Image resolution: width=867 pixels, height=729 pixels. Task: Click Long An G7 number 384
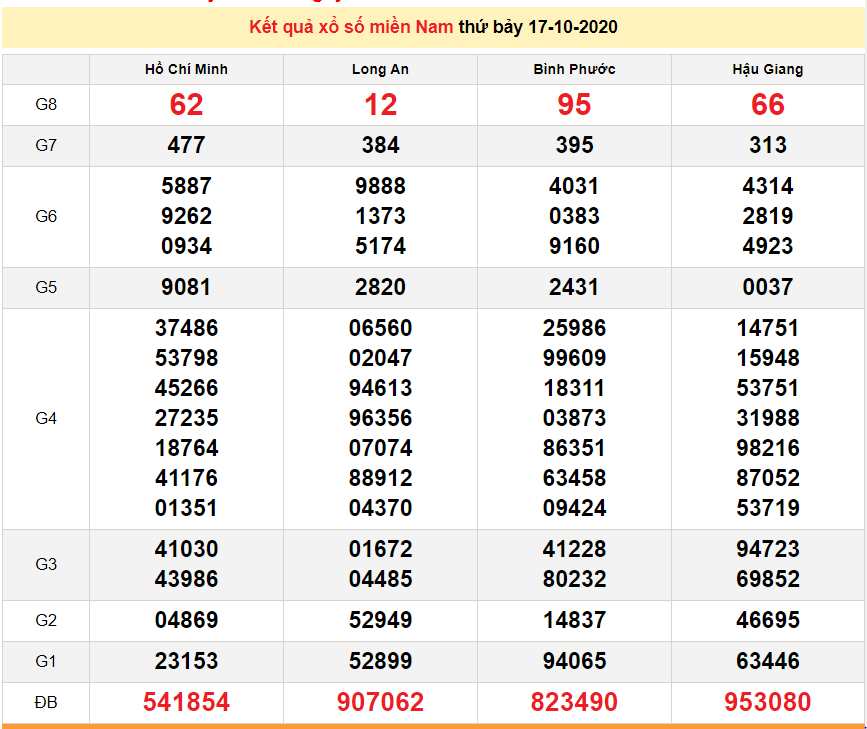380,145
